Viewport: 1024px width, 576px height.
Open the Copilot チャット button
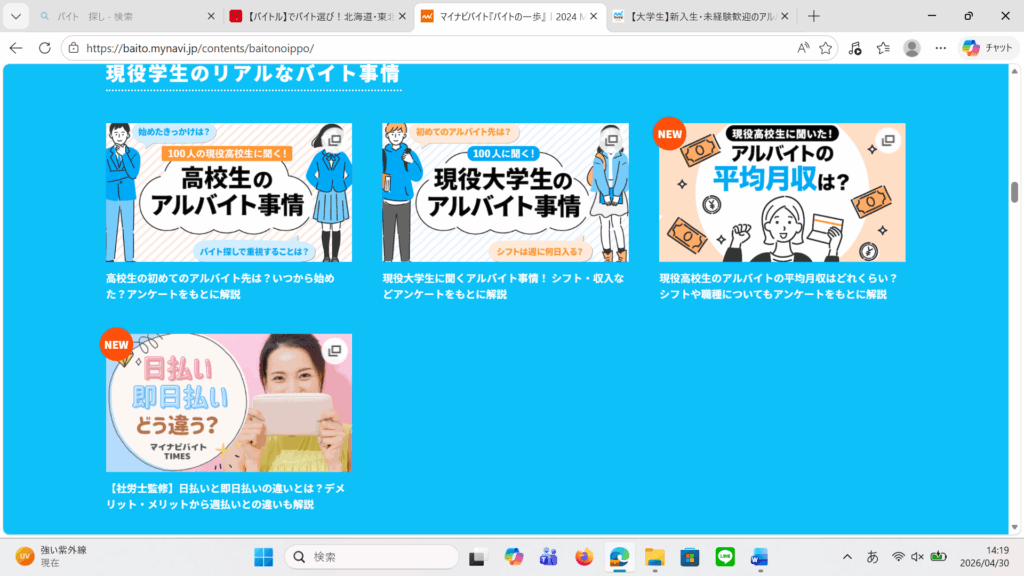coord(988,48)
